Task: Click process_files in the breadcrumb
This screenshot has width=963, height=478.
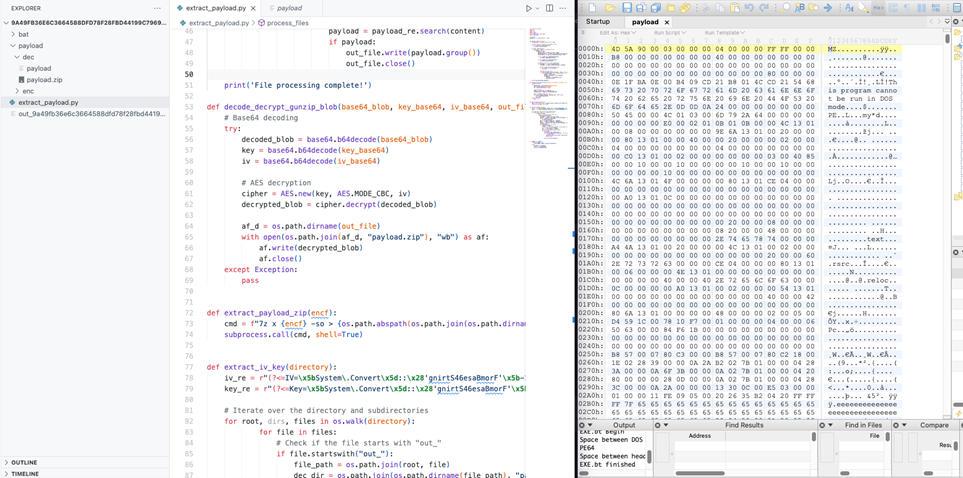Action: tap(287, 22)
